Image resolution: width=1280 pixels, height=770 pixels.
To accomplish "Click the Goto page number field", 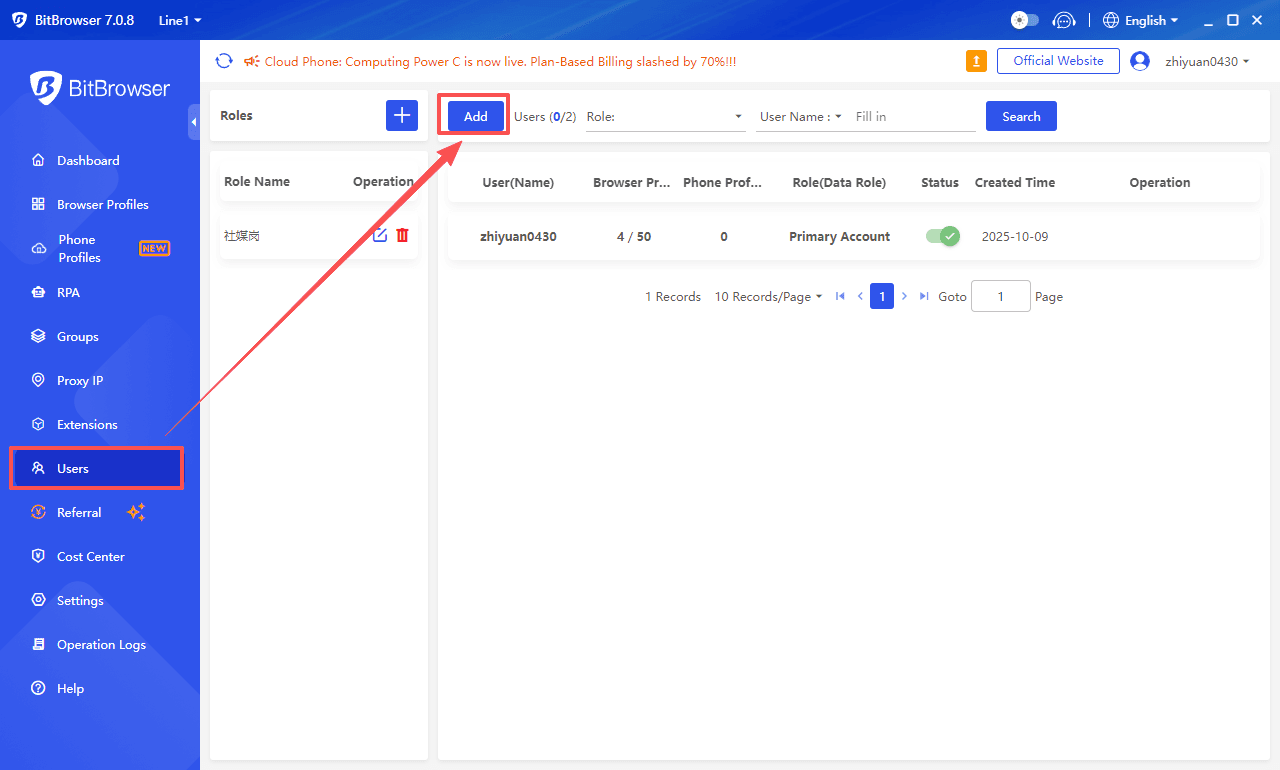I will [x=1000, y=297].
